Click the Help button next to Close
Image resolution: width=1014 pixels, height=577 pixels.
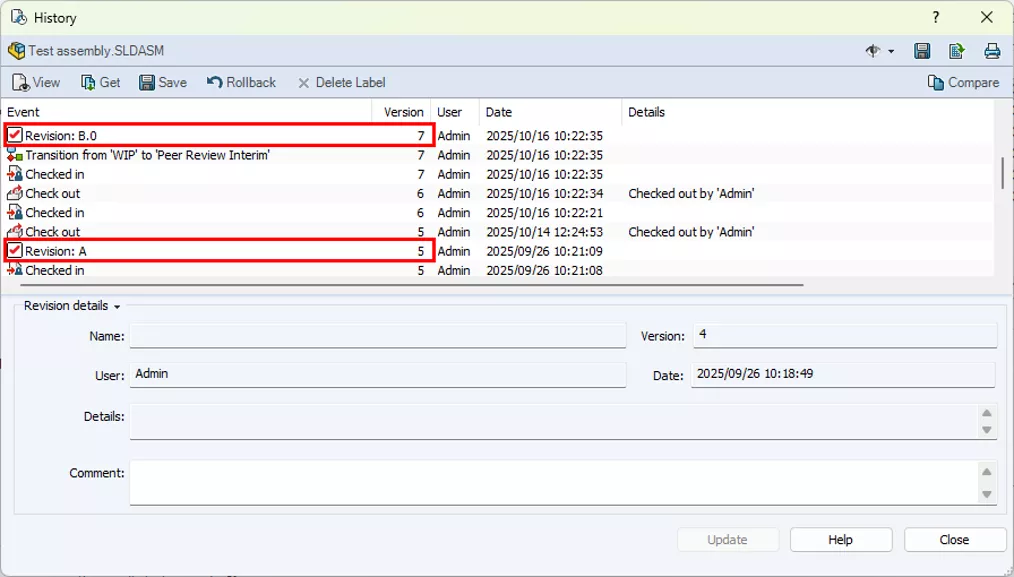(841, 539)
